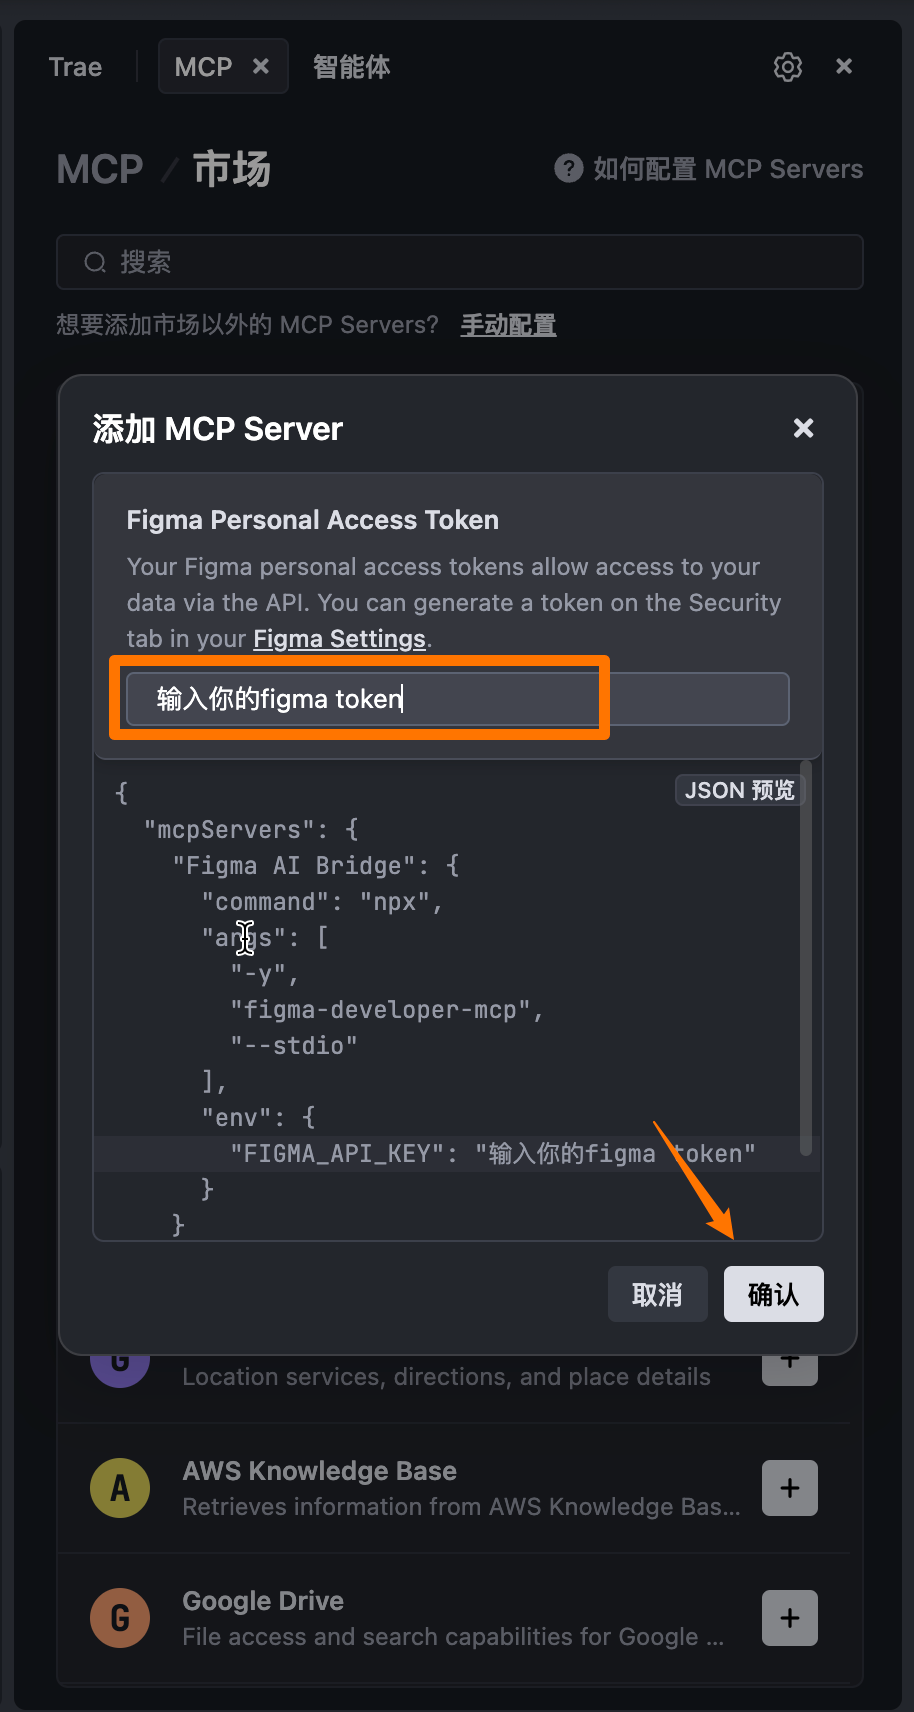Open the settings gear icon

tap(788, 67)
